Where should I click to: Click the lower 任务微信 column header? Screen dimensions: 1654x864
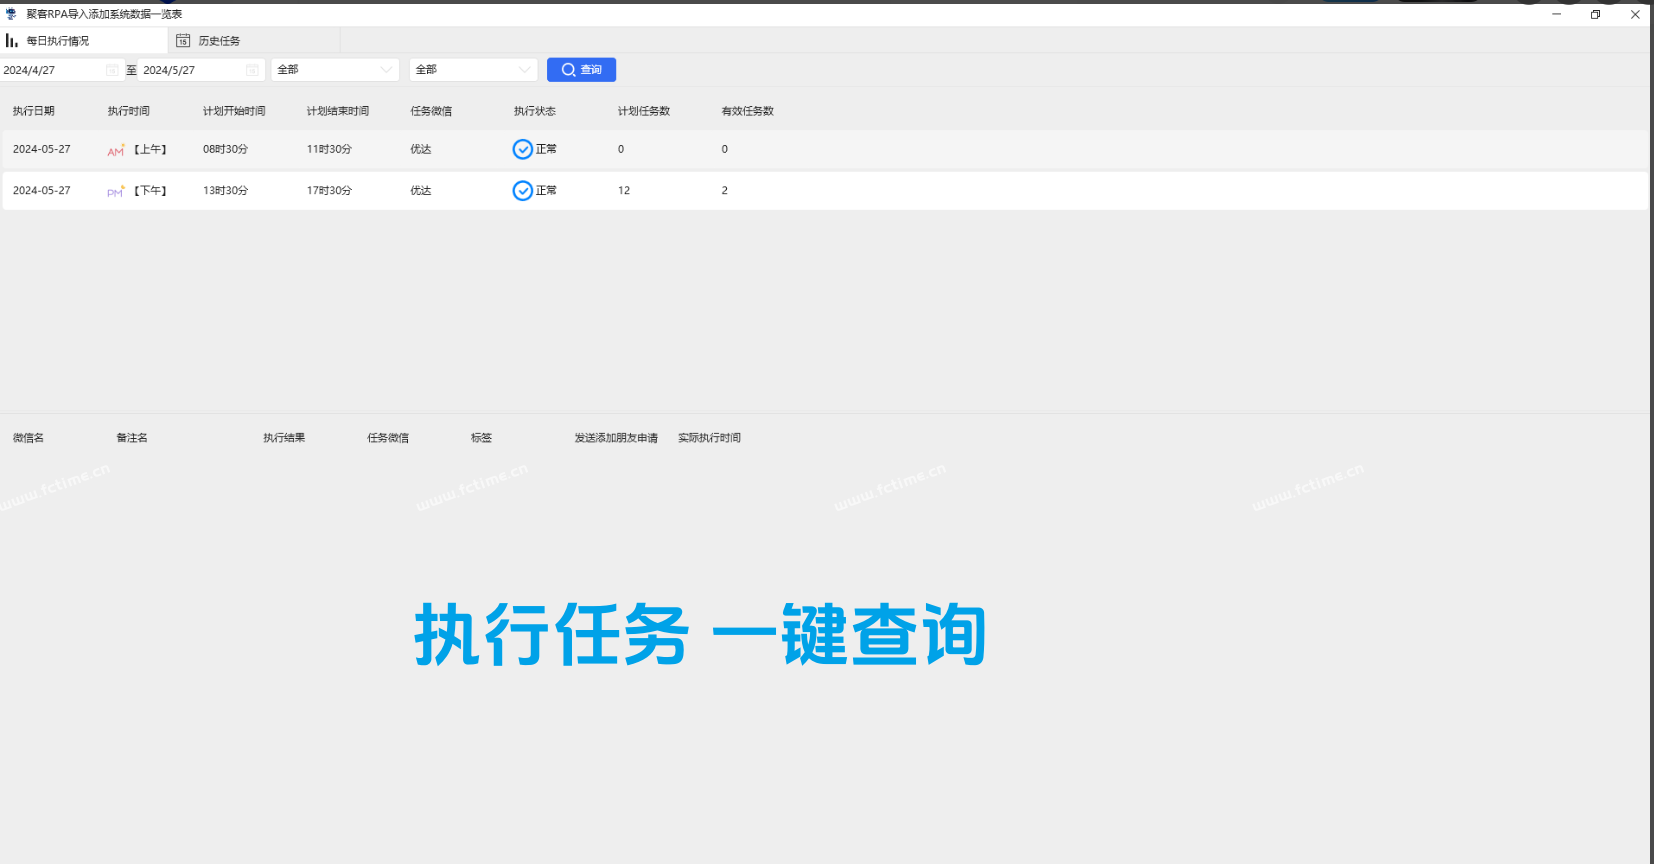pyautogui.click(x=388, y=438)
